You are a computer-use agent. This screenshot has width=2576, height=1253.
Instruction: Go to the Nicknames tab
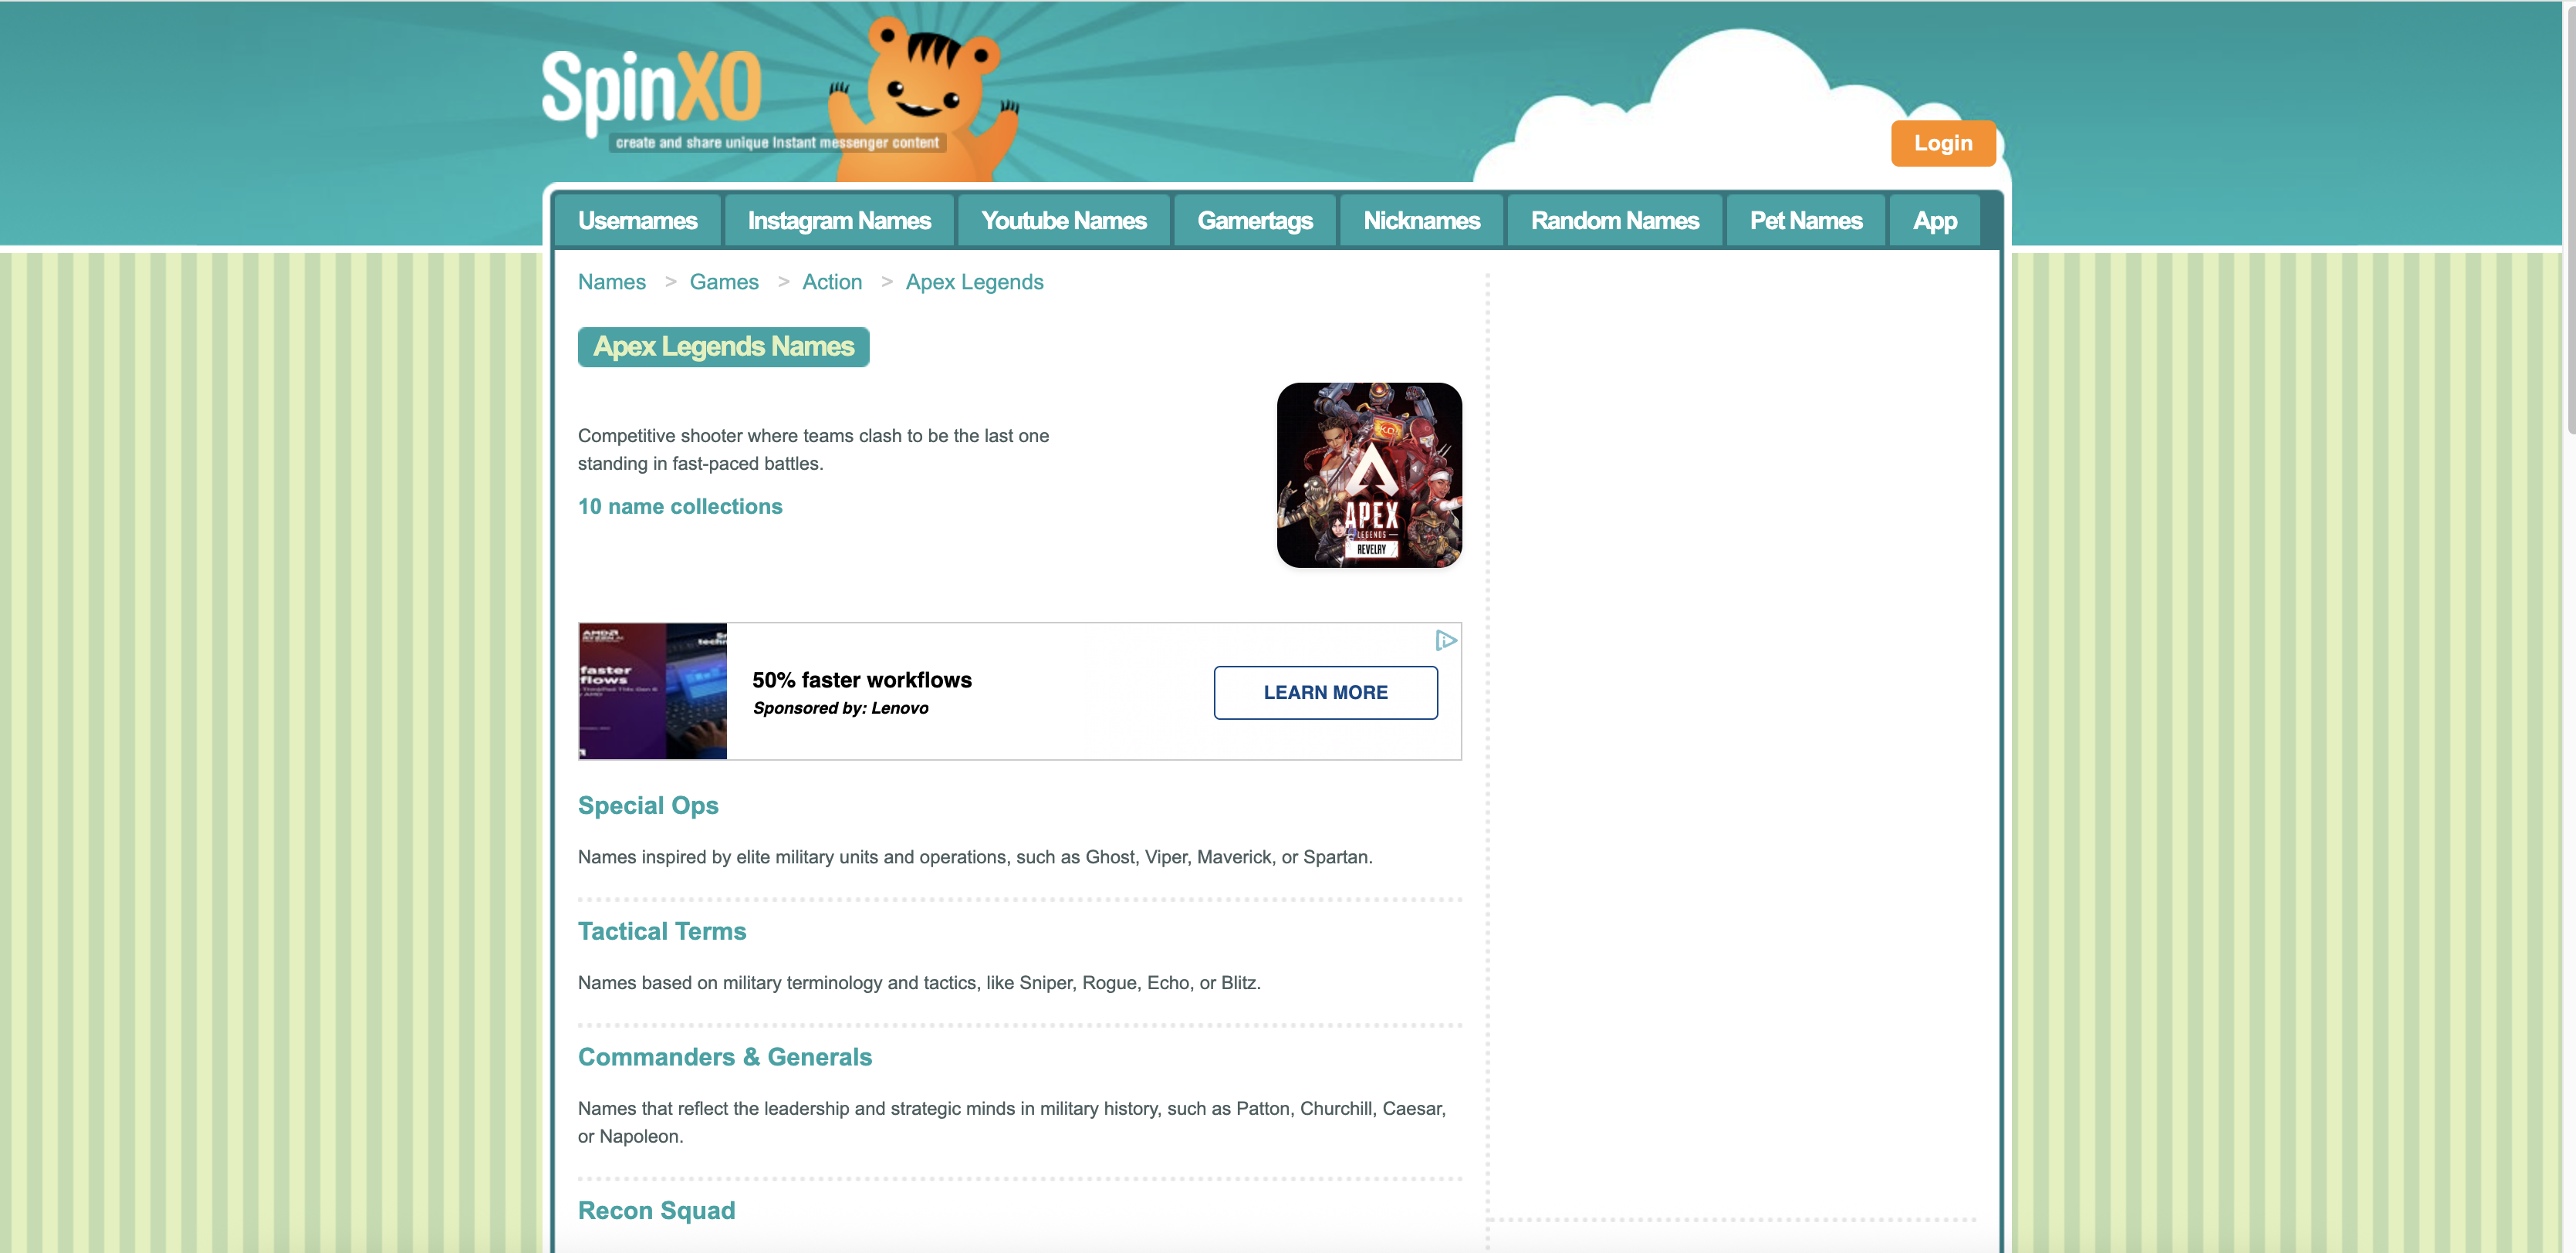pyautogui.click(x=1421, y=221)
